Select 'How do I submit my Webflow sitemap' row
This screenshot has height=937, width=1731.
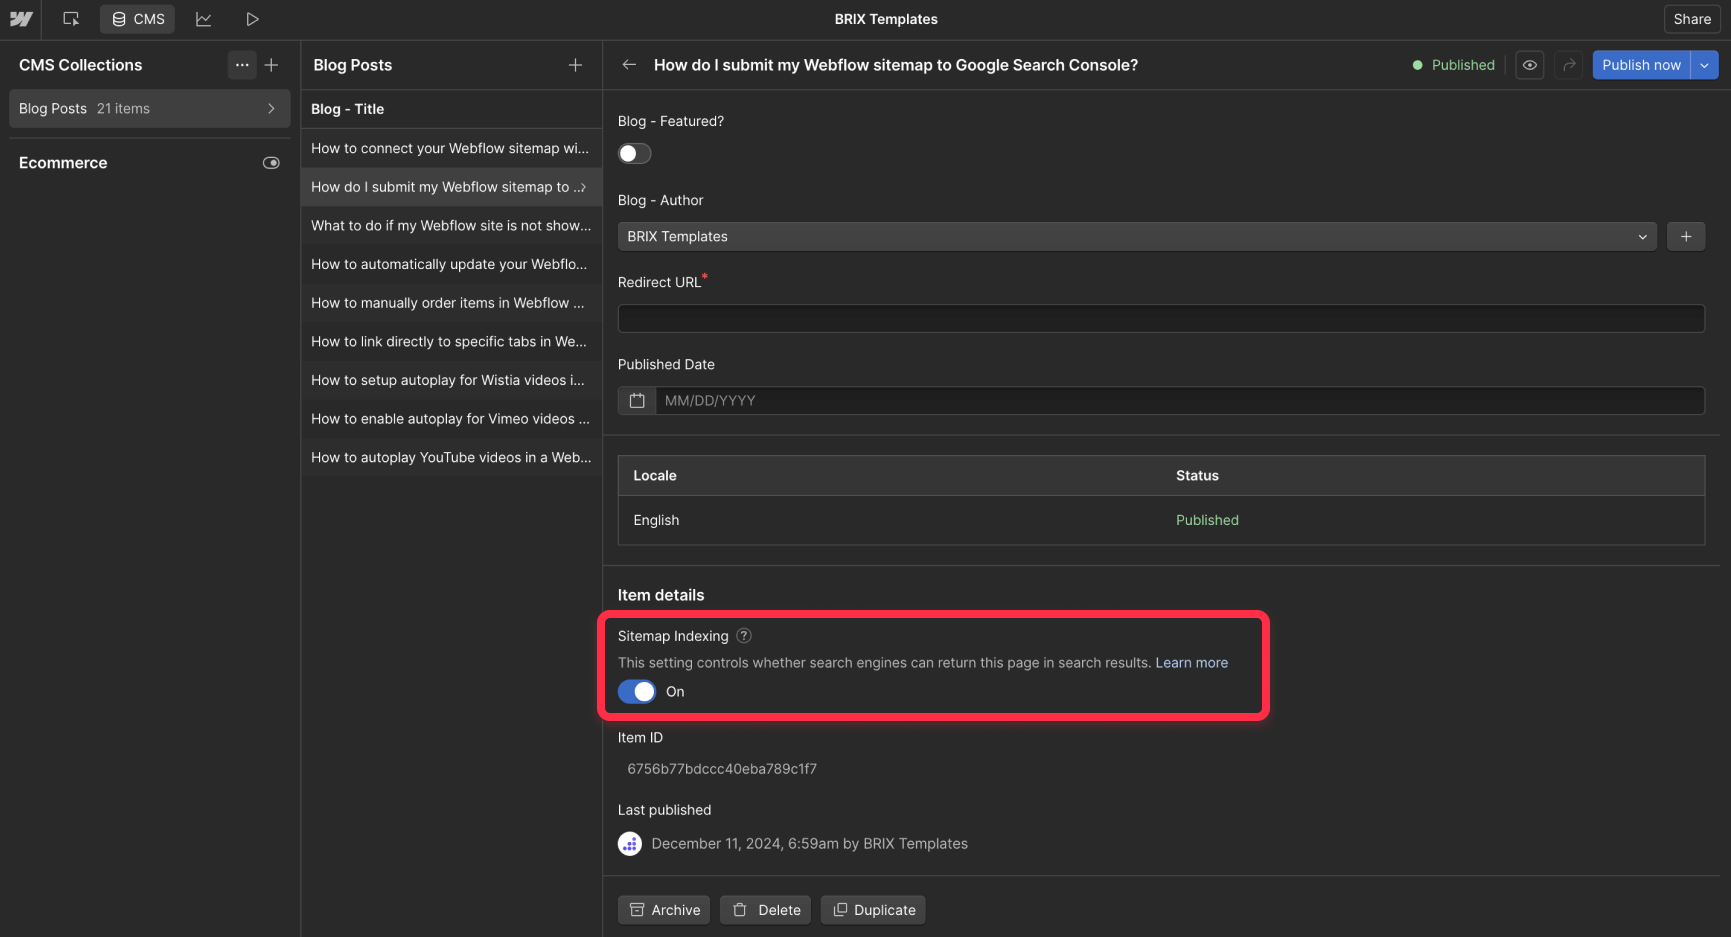tap(452, 187)
